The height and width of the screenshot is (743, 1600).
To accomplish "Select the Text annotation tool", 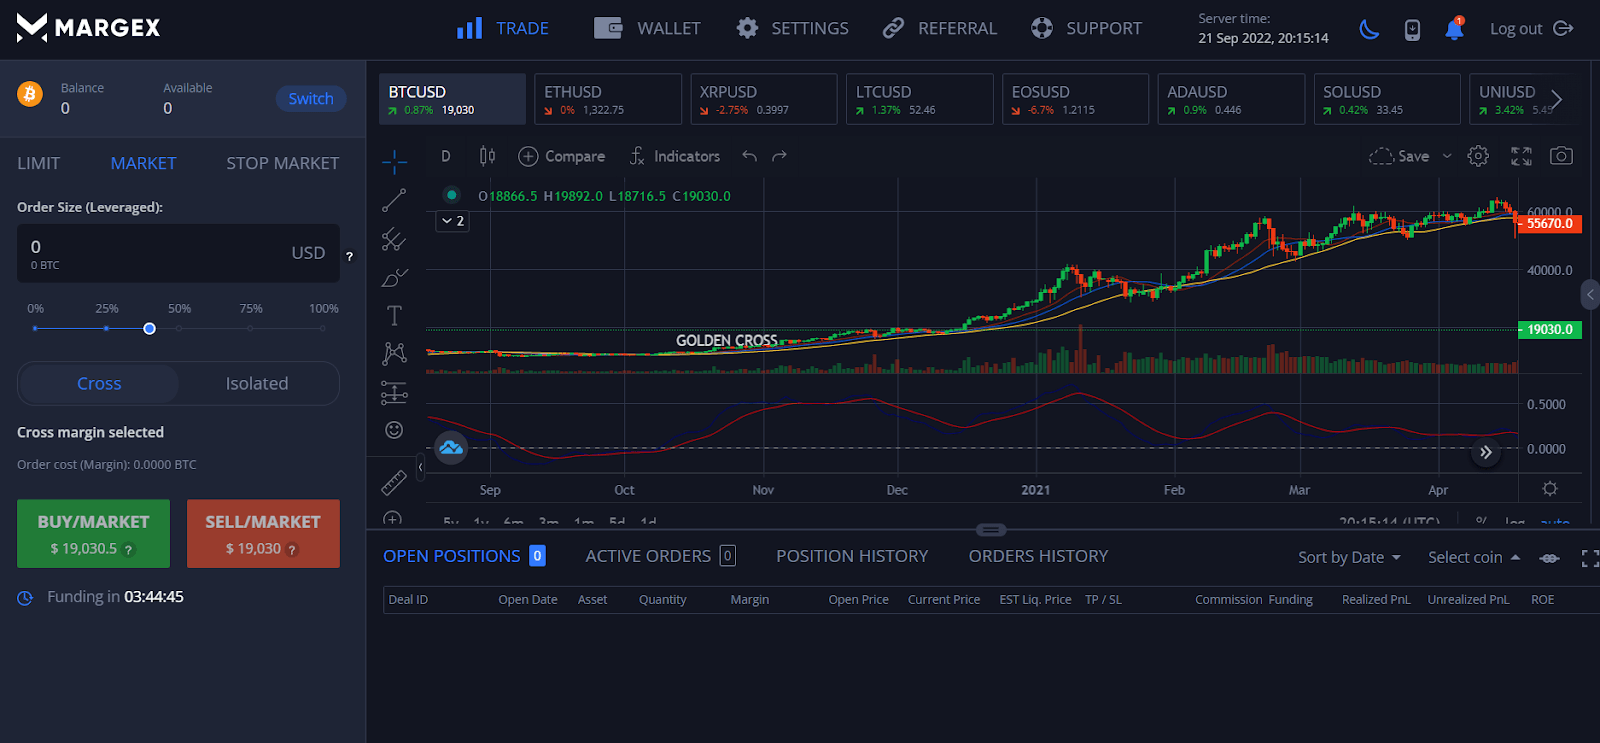I will click(394, 316).
